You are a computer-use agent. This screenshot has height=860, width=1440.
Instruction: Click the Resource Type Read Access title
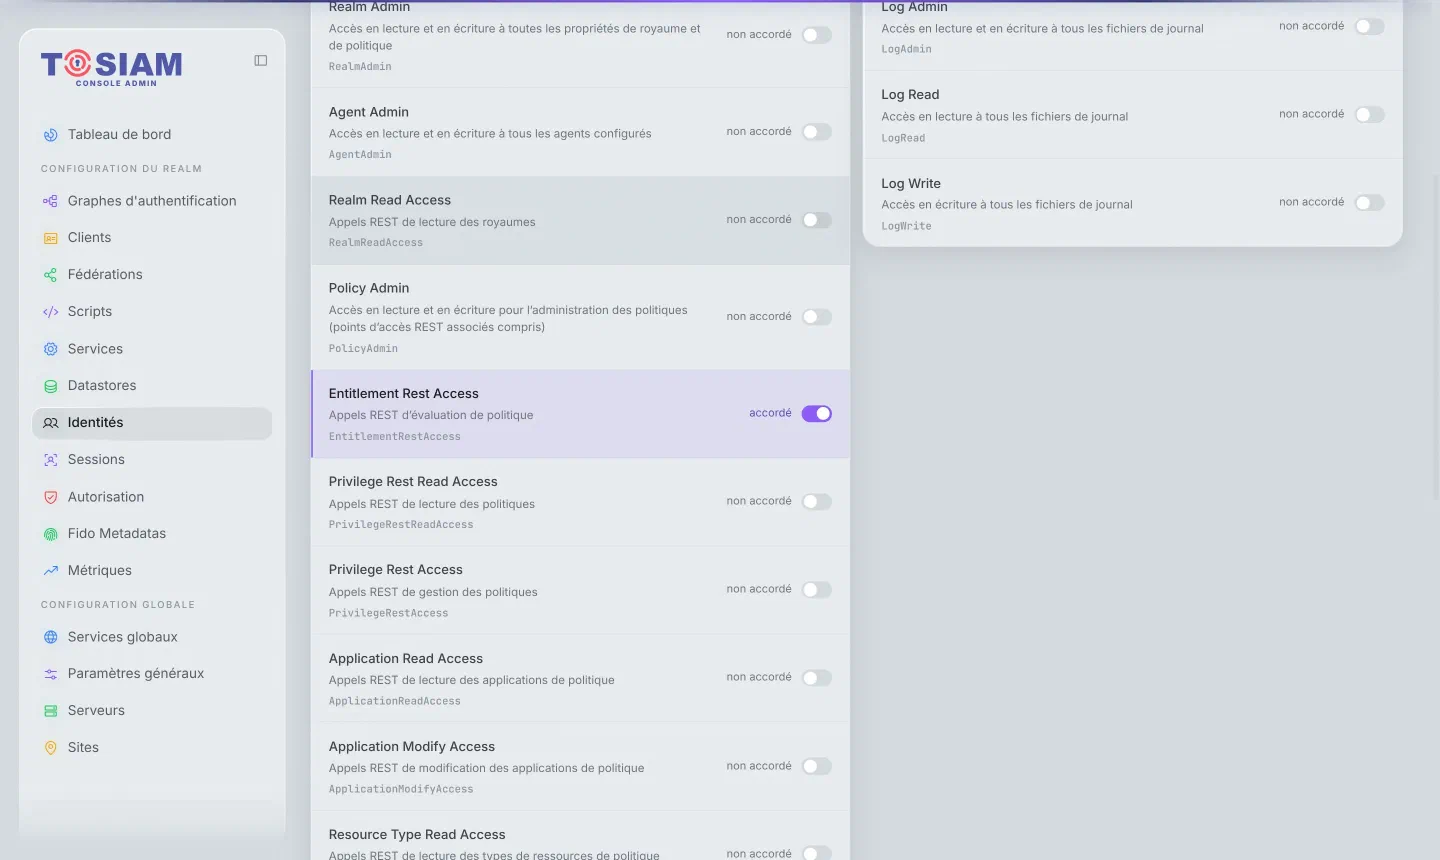coord(417,834)
